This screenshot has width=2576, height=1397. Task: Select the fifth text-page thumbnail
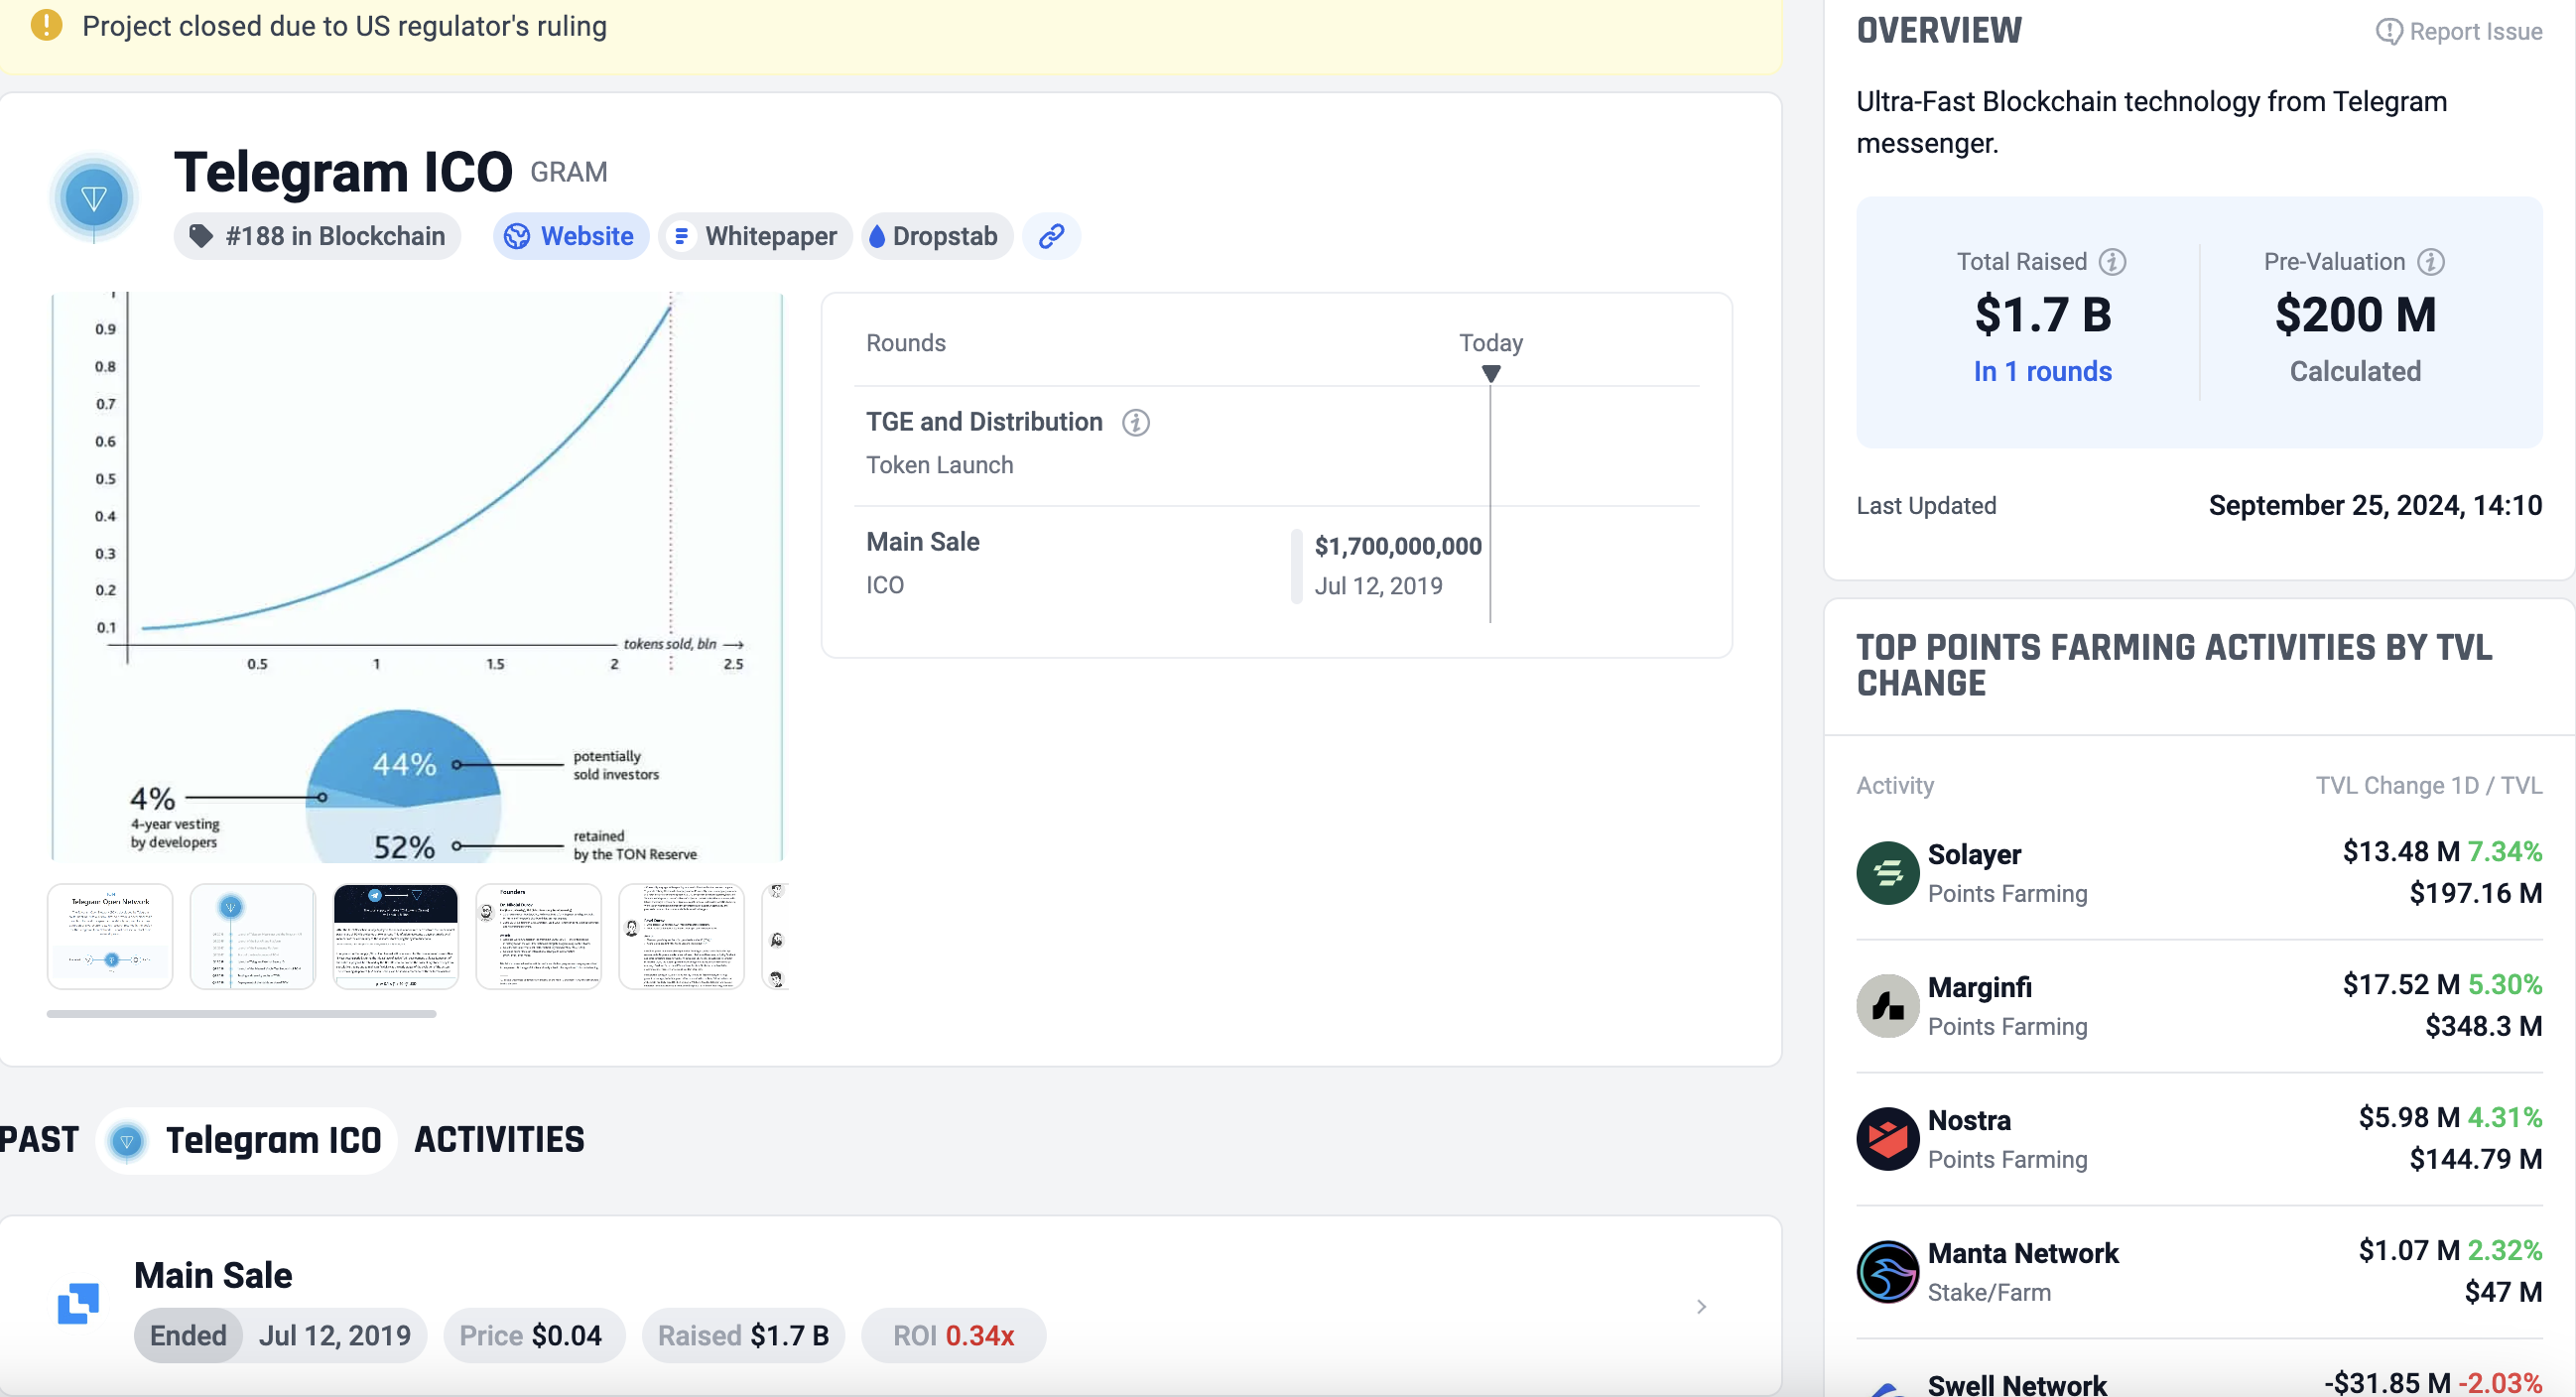[682, 936]
